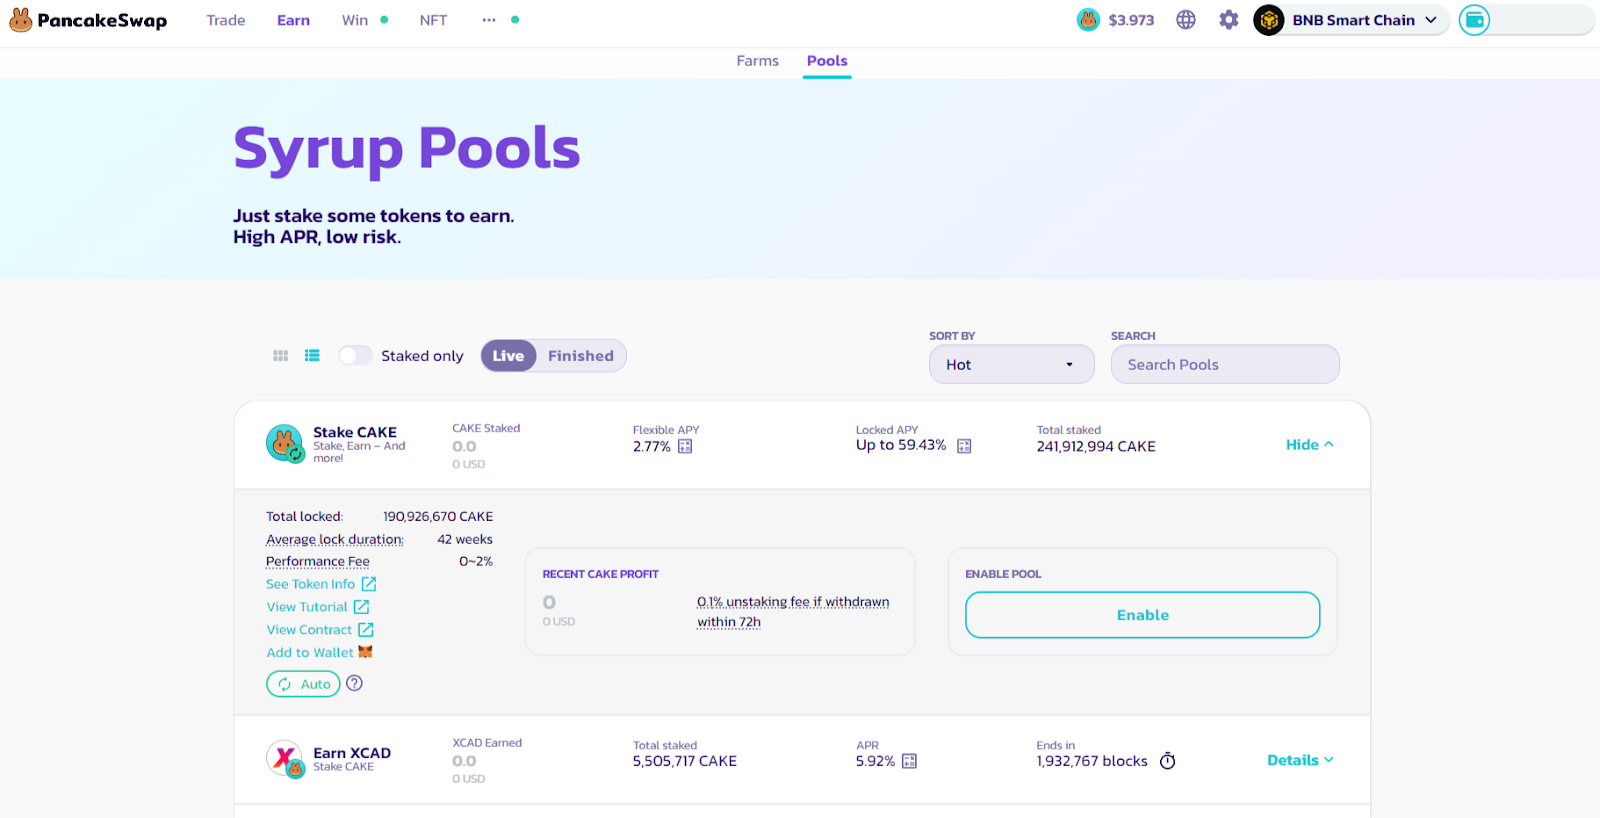
Task: Click the 0.1% unstaking fee text
Action: 793,612
